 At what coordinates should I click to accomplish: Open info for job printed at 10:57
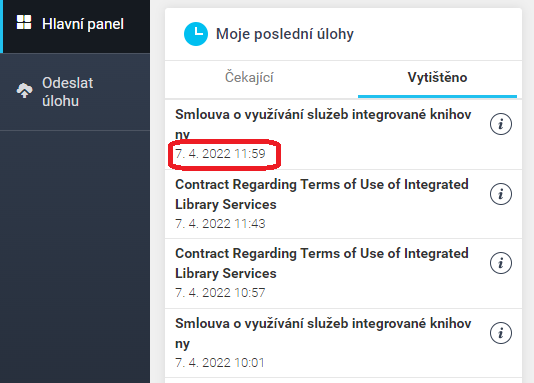[x=501, y=263]
